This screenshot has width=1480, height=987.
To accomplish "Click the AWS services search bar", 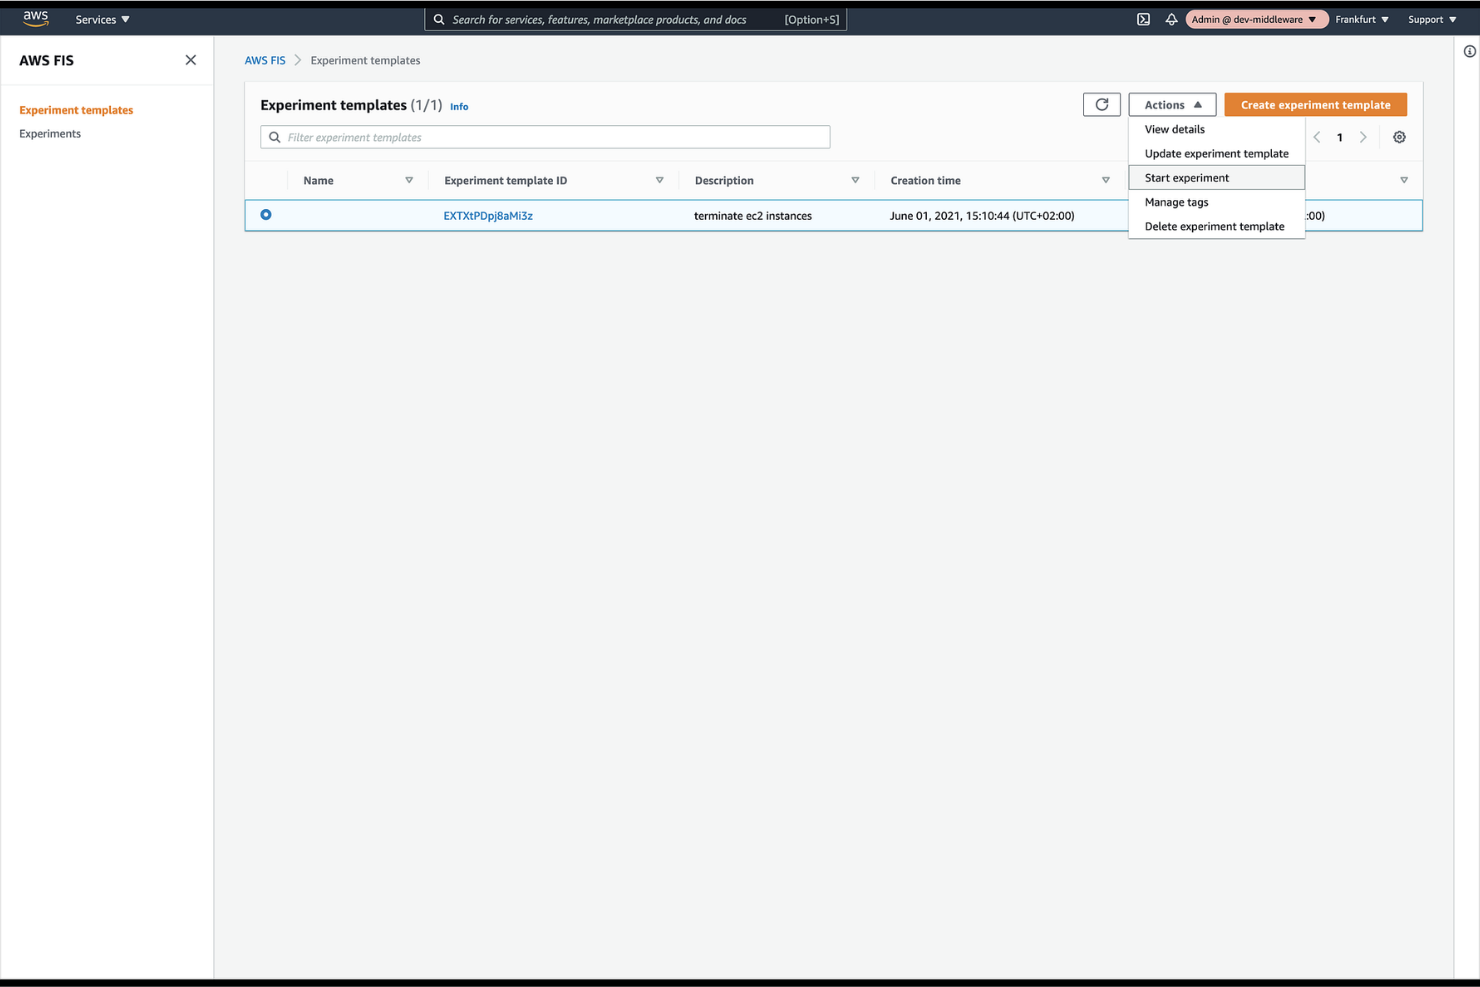I will point(635,19).
